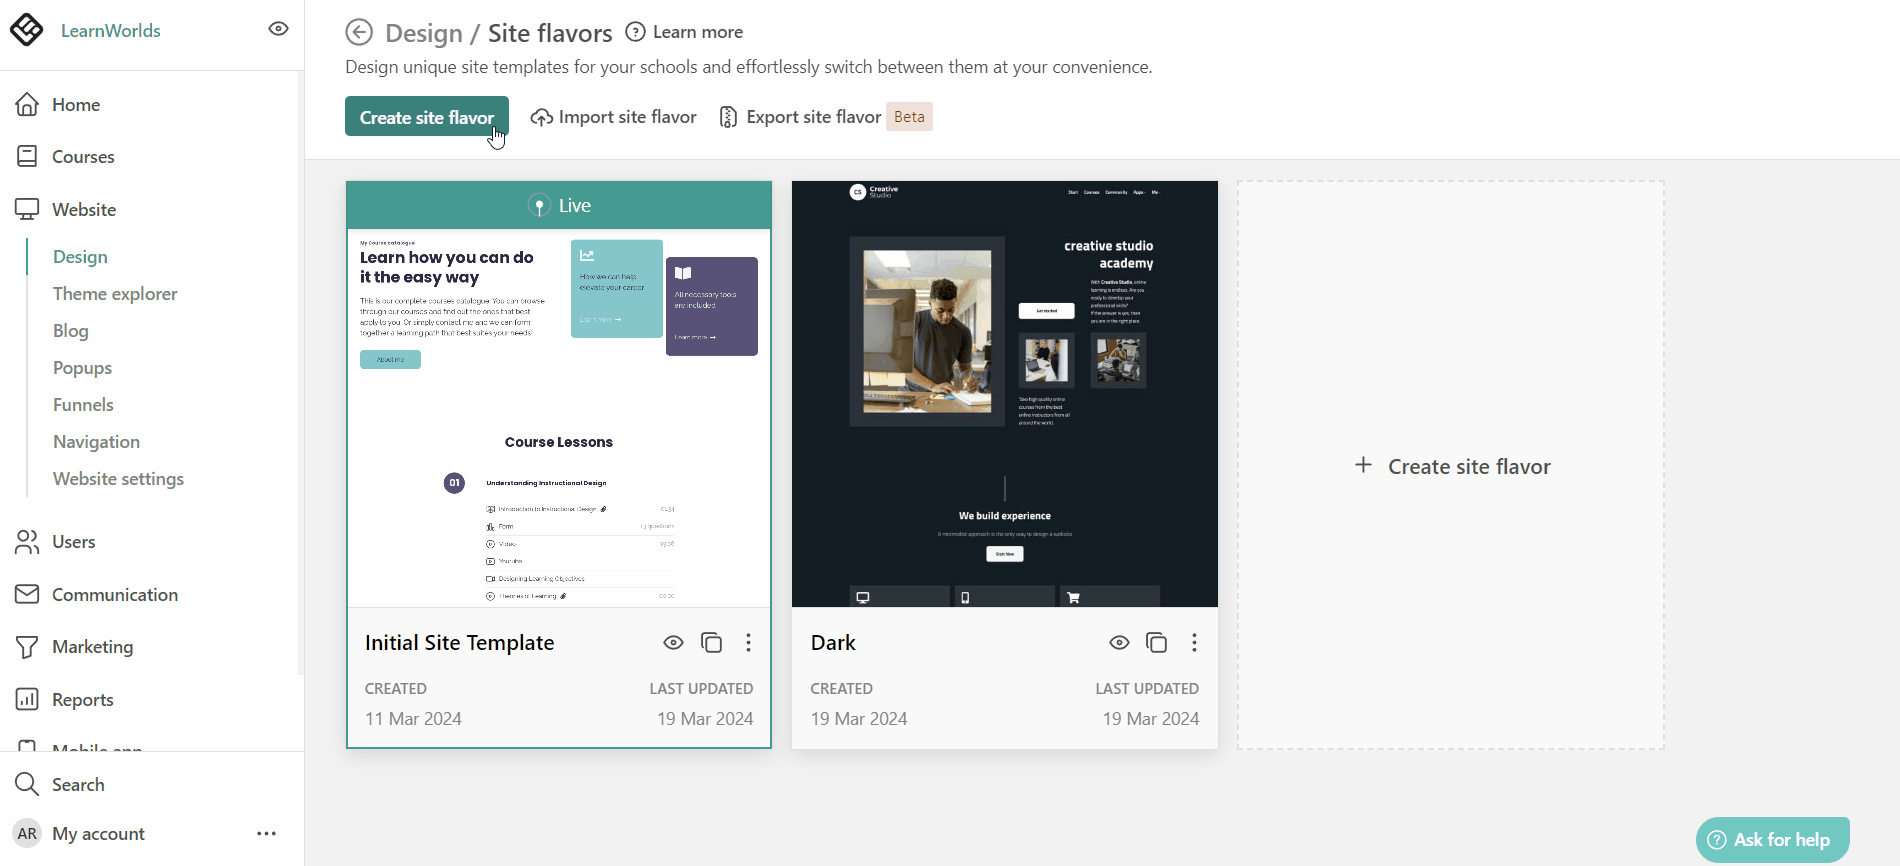Open the Navigation submenu item
This screenshot has width=1900, height=866.
pyautogui.click(x=96, y=442)
